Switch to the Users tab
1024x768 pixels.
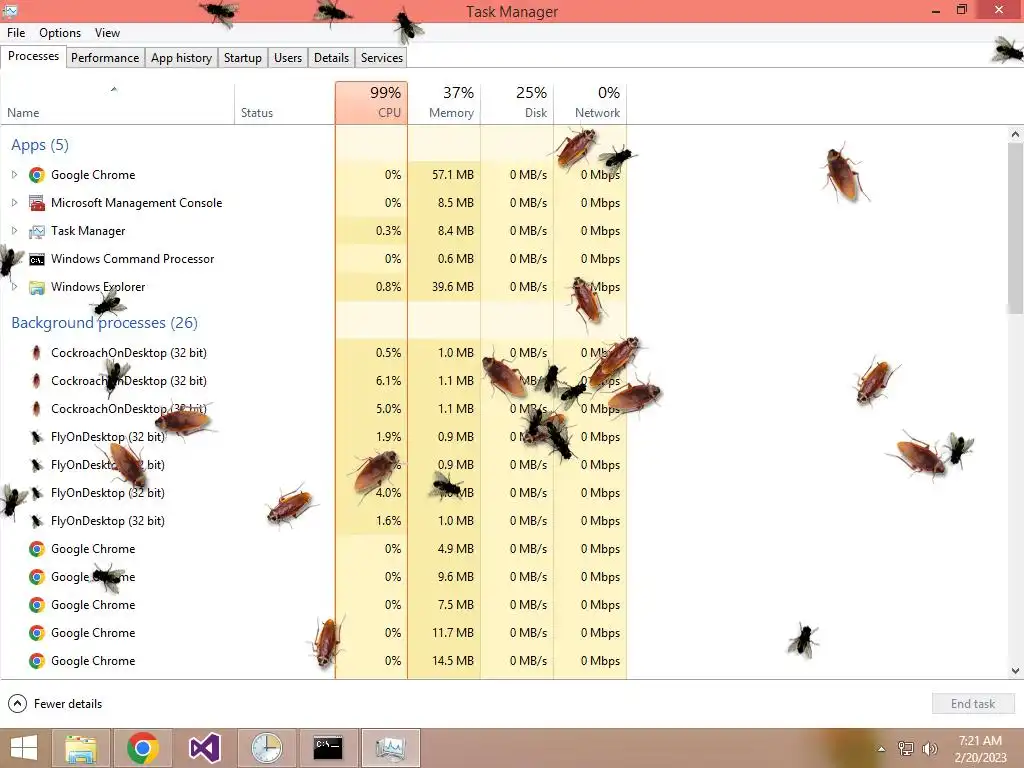288,57
